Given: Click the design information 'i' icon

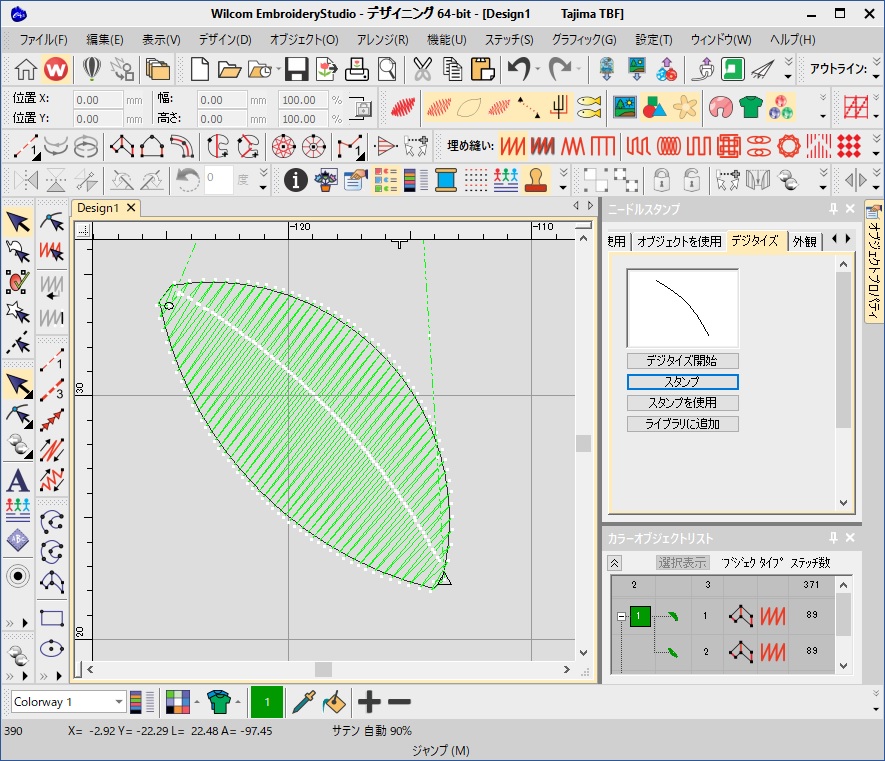Looking at the screenshot, I should 296,180.
